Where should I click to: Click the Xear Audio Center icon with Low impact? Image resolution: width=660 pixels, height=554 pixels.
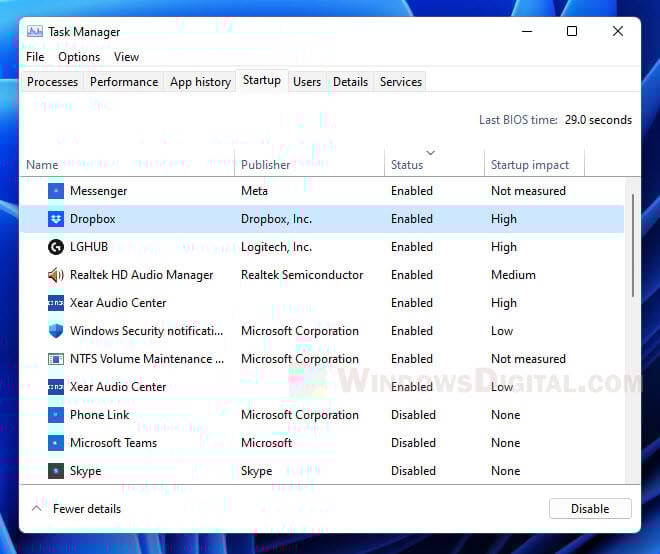pos(56,387)
